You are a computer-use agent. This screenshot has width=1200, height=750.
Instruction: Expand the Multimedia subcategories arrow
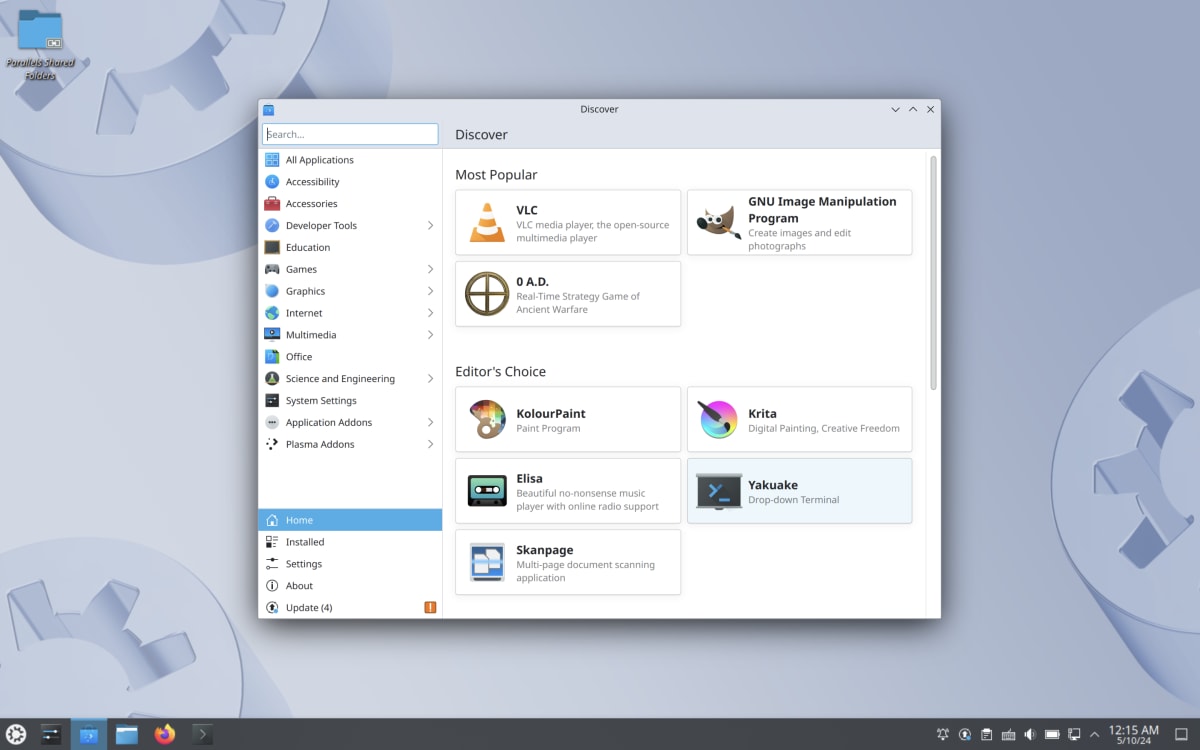coord(430,335)
